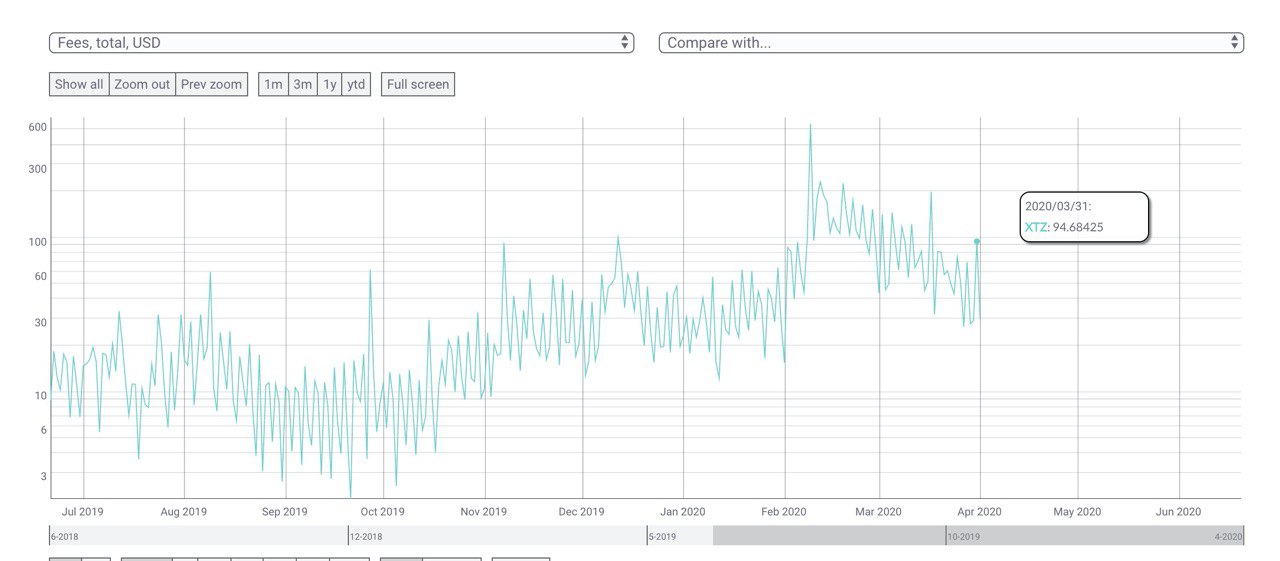The height and width of the screenshot is (561, 1280).
Task: Click the 60 value on the y-axis
Action: pyautogui.click(x=41, y=276)
